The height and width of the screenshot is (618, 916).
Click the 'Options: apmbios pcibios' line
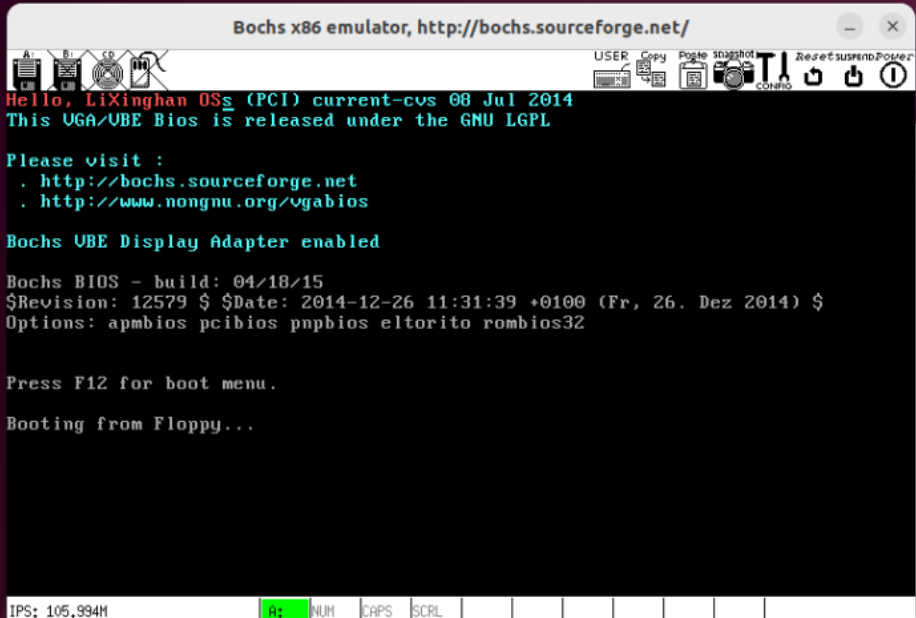pyautogui.click(x=296, y=322)
